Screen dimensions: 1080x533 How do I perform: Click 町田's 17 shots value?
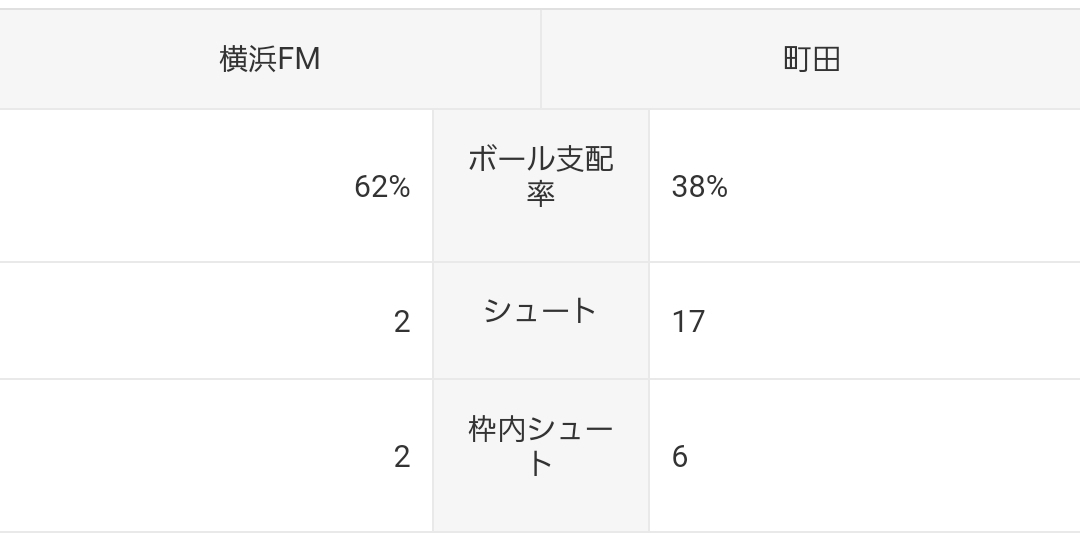pos(689,322)
